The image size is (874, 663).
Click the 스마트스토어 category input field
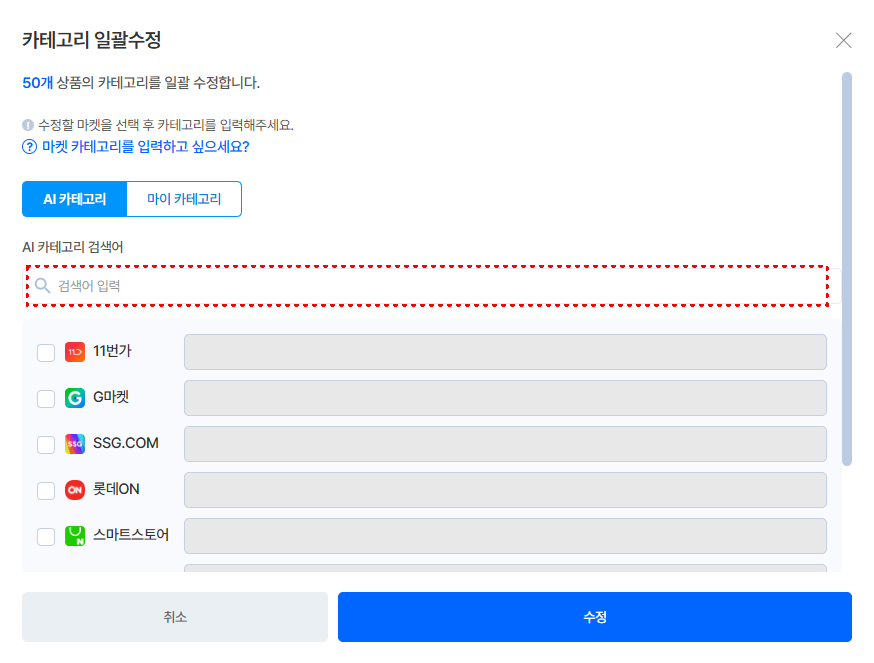[x=505, y=536]
